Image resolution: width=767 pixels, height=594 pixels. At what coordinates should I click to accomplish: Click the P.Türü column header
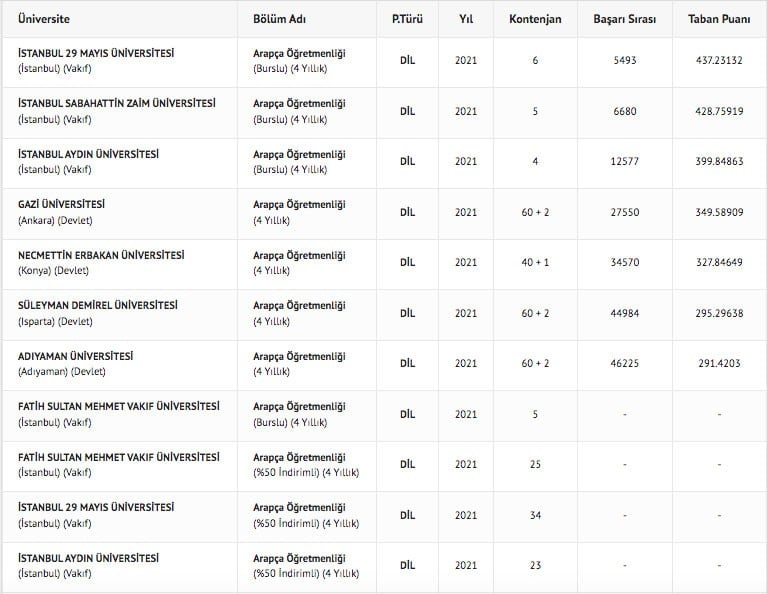407,19
